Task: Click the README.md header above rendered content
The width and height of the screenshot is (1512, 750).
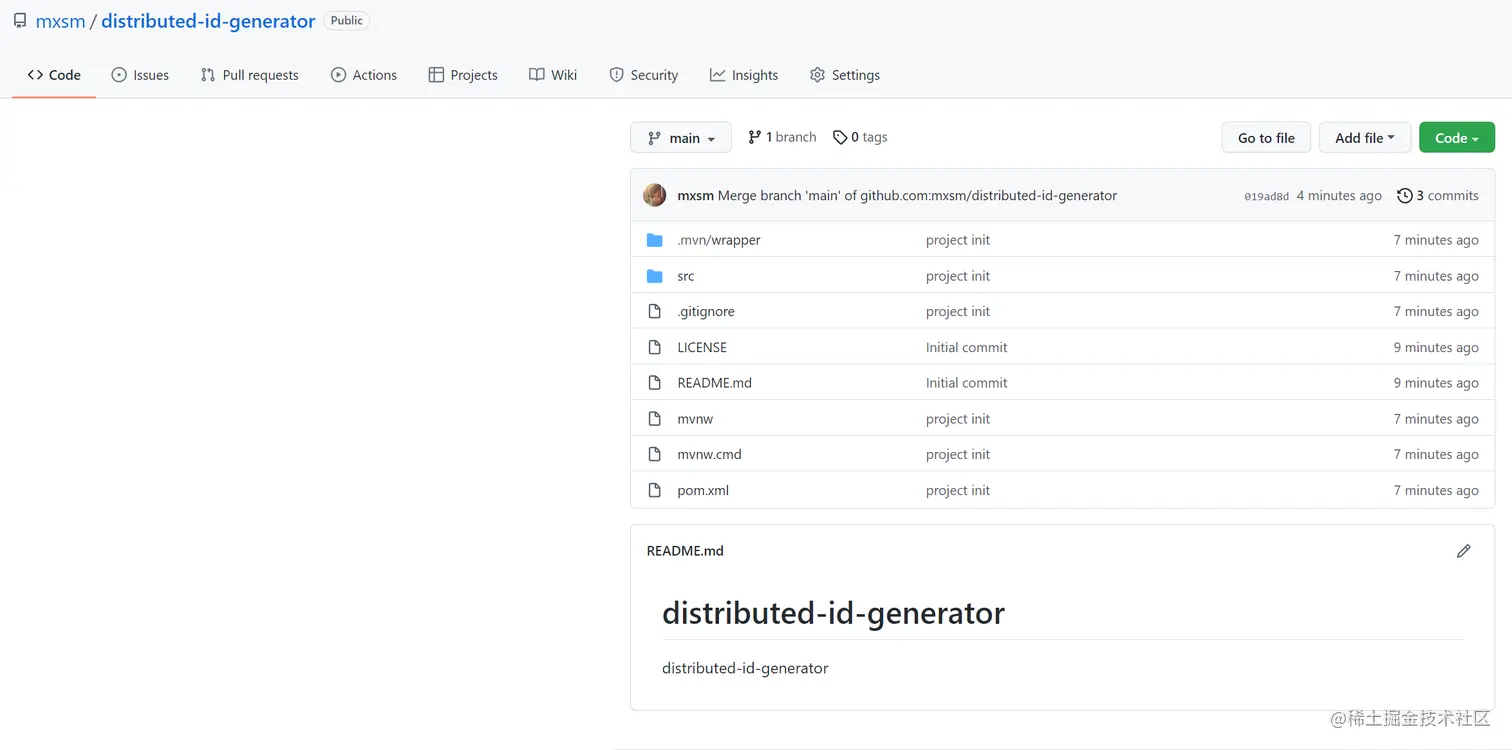Action: click(685, 551)
